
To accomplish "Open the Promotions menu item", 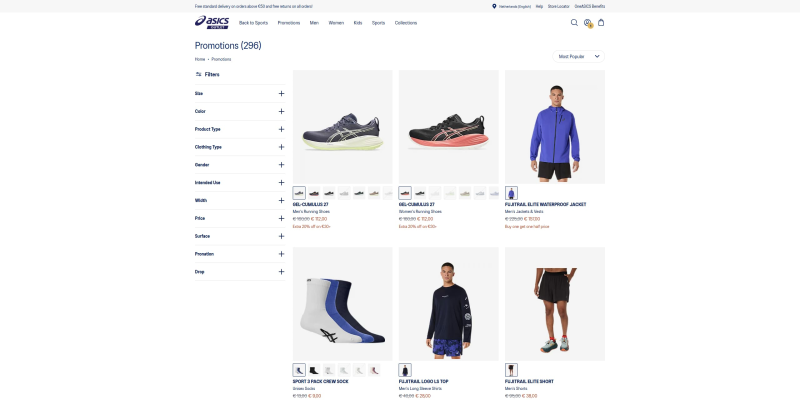I will pos(289,23).
